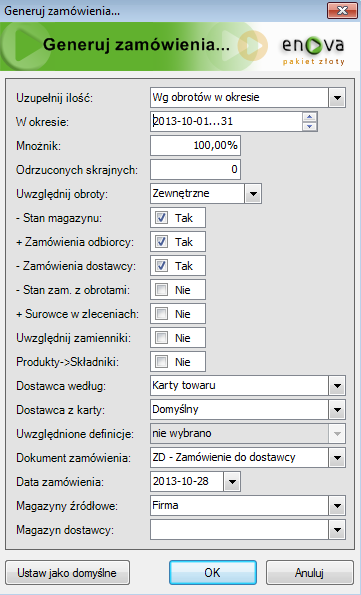
Task: Toggle the Zamówienia odbiorcy checkbox
Action: coord(161,242)
